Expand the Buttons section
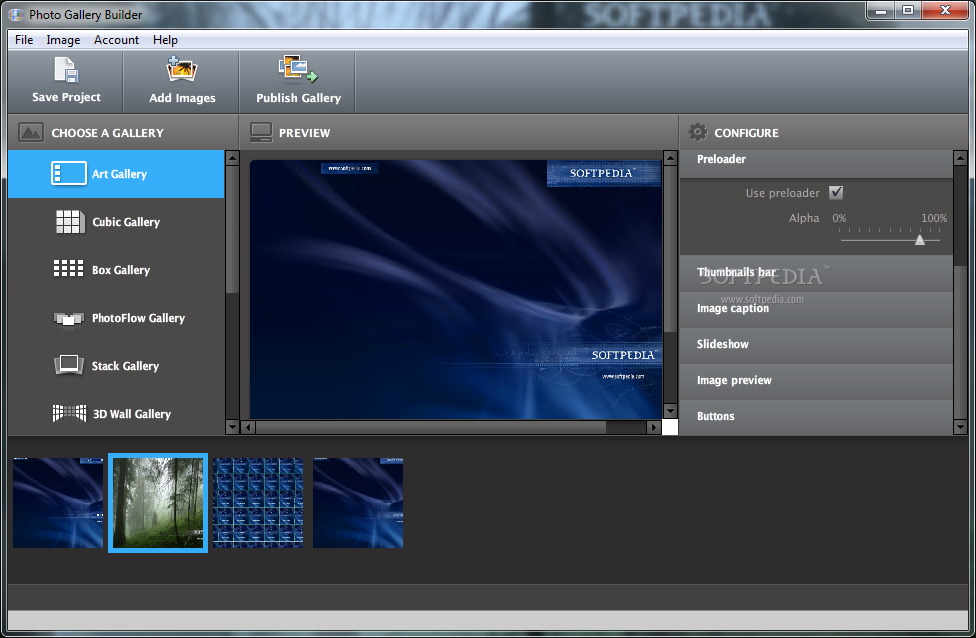Viewport: 976px width, 638px height. (x=816, y=416)
